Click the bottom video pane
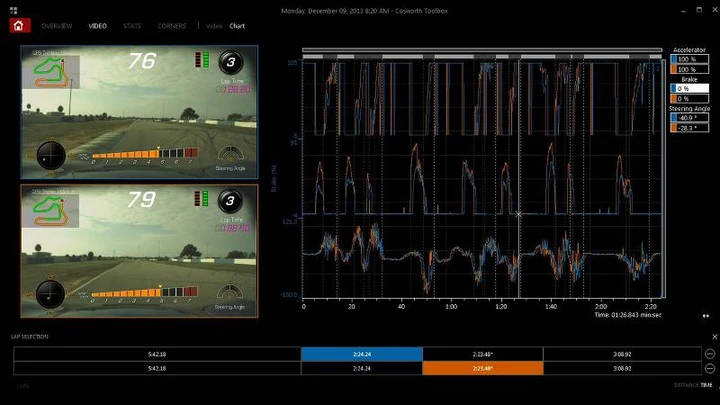This screenshot has height=405, width=720. click(139, 251)
